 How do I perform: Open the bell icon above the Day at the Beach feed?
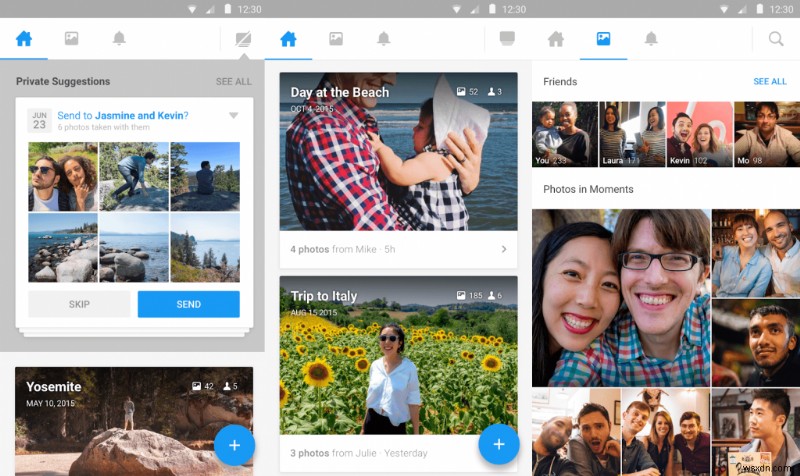point(384,39)
